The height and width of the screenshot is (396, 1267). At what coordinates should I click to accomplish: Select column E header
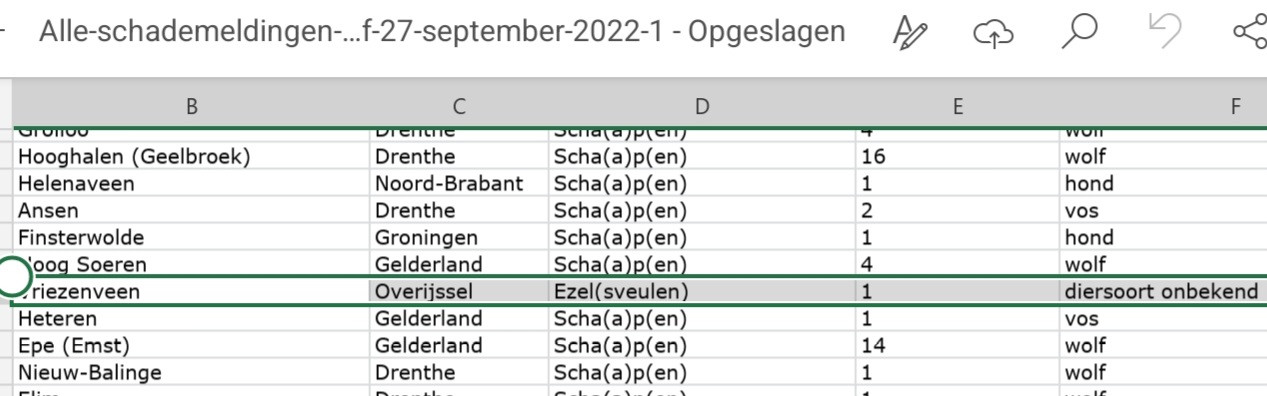[957, 106]
